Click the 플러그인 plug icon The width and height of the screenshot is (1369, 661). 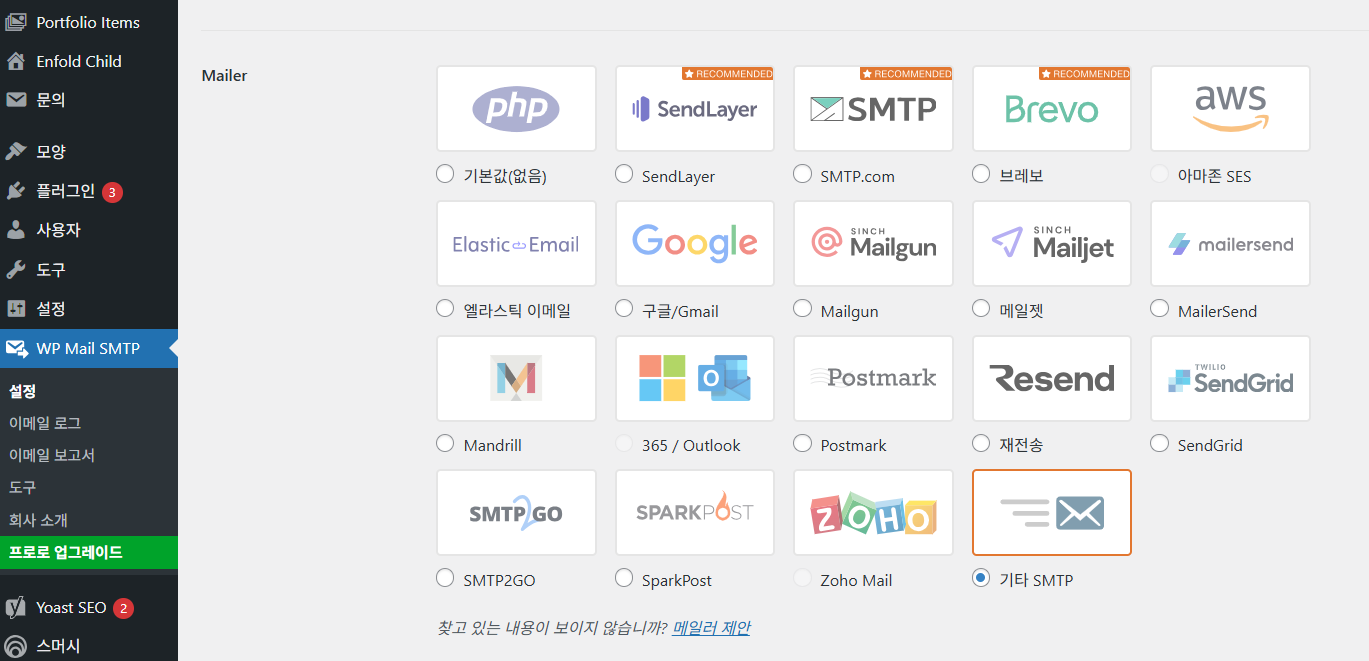click(16, 191)
